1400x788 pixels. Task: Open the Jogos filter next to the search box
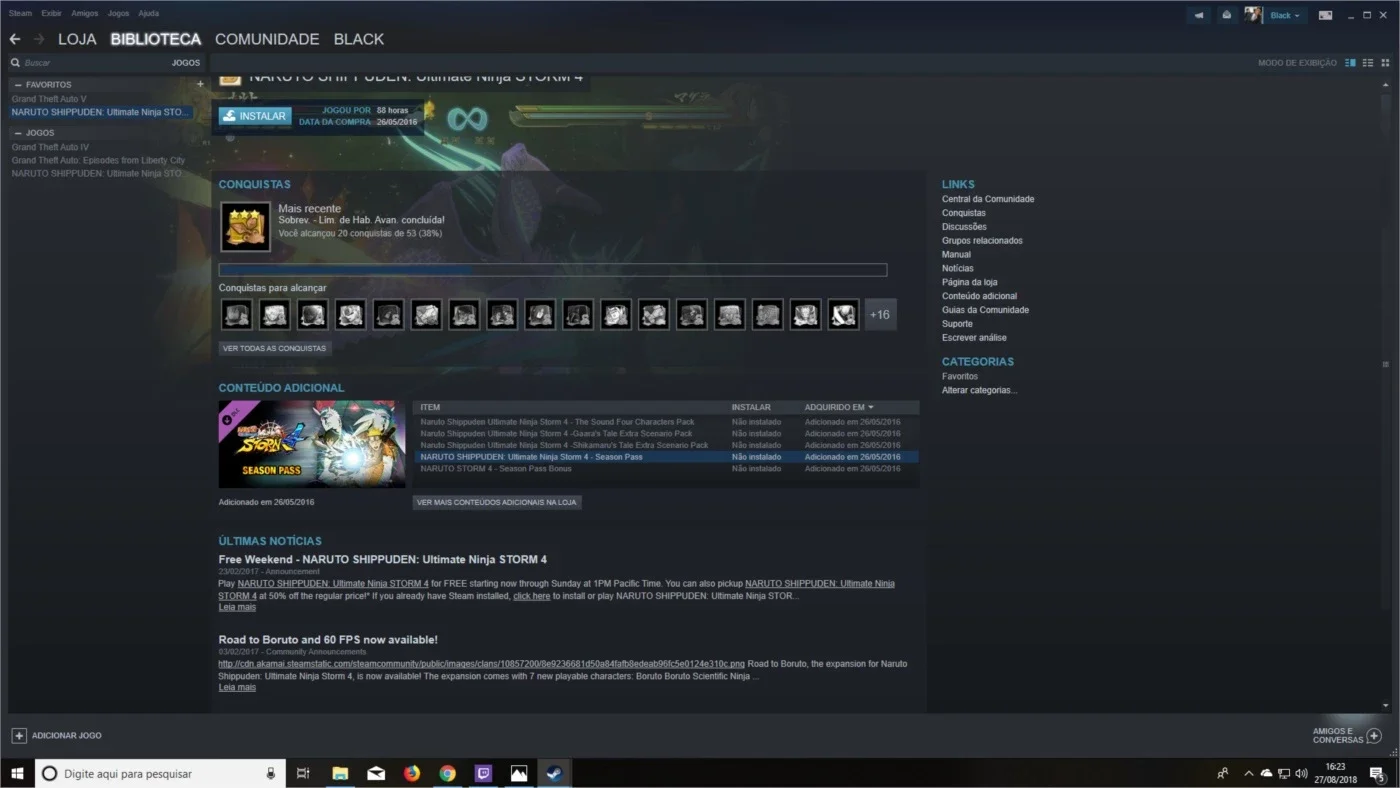pyautogui.click(x=186, y=63)
